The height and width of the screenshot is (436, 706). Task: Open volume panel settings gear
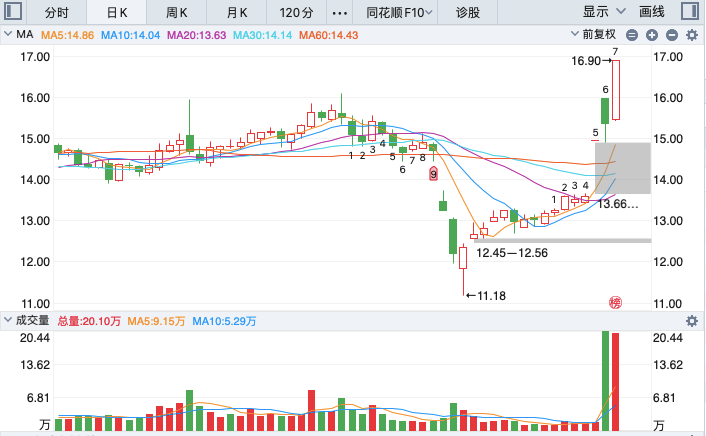click(692, 321)
